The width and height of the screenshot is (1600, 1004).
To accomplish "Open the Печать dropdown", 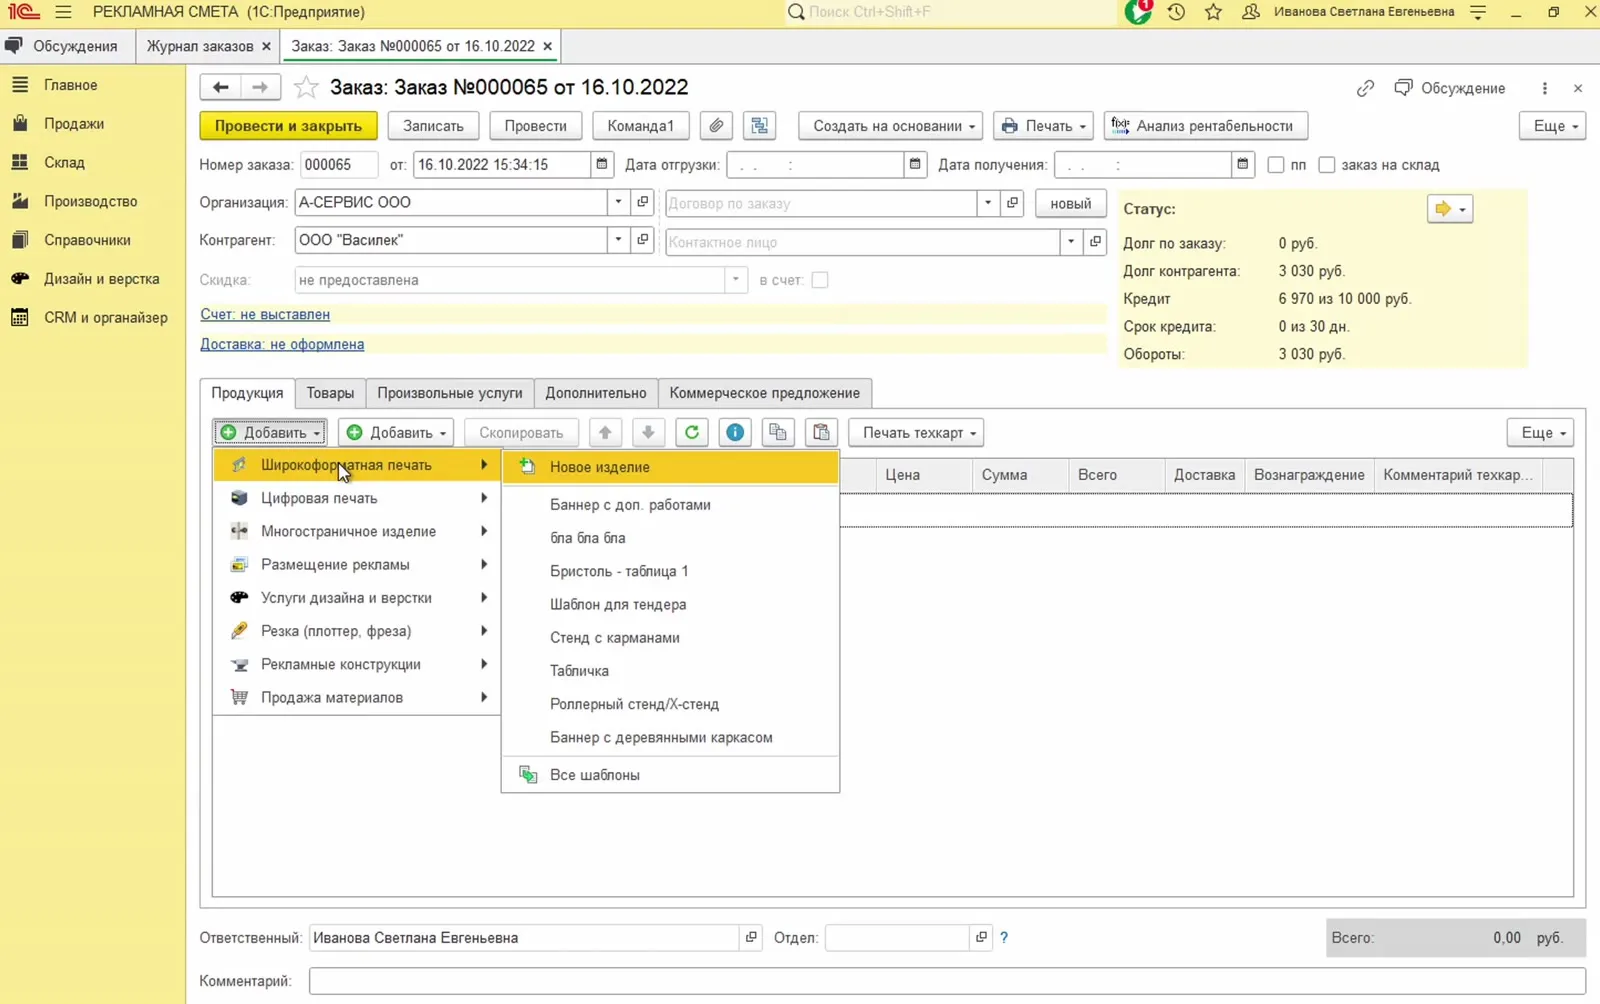I will pos(1043,126).
